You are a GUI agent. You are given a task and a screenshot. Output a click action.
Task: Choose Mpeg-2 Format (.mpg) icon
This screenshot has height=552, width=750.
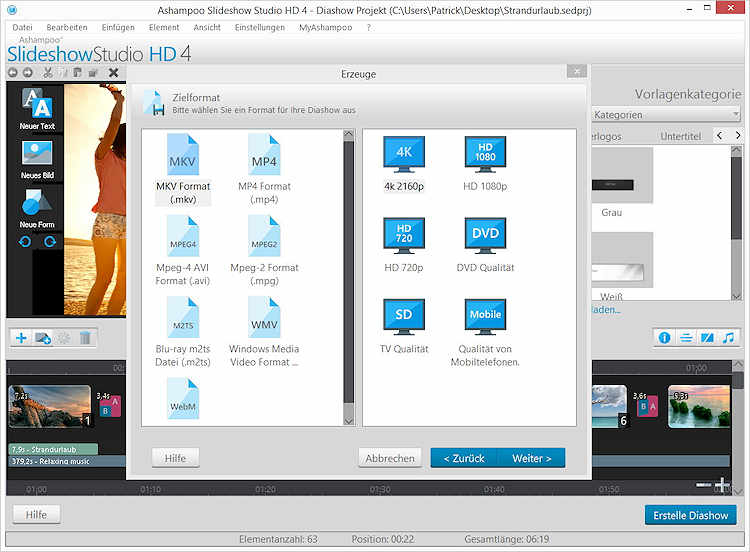tap(264, 236)
